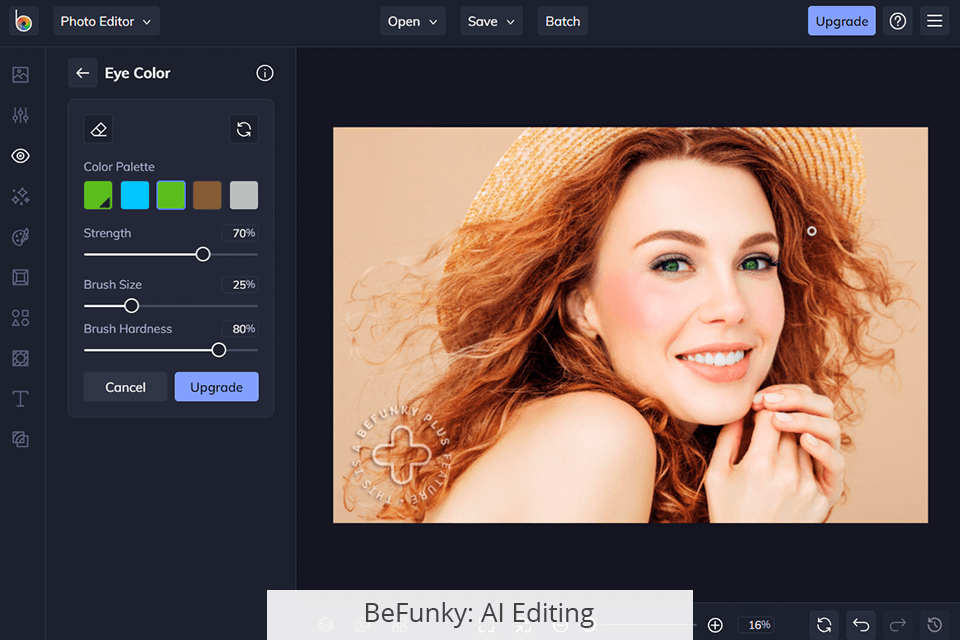The width and height of the screenshot is (960, 640).
Task: Click the reset-all icon in bottom bar
Action: coord(824,625)
